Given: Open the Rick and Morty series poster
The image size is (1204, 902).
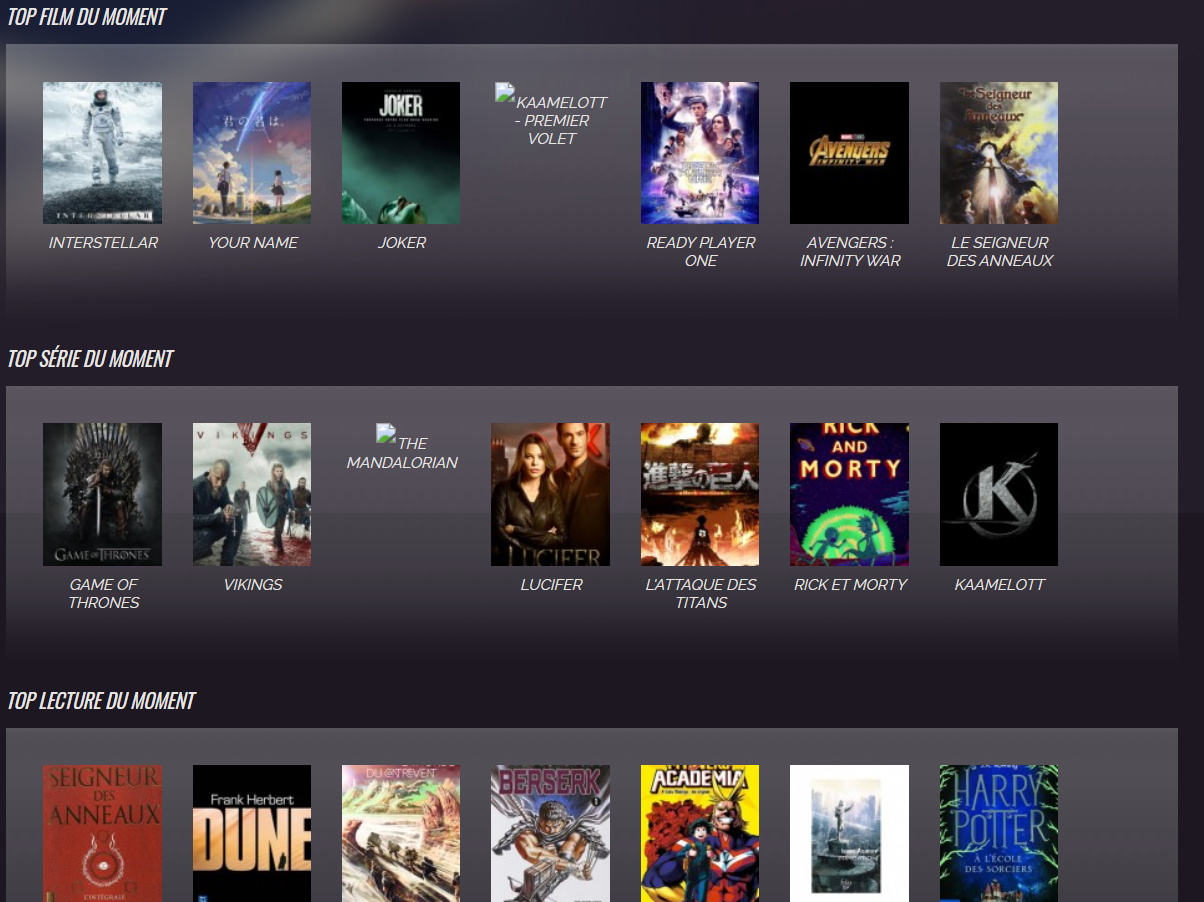Looking at the screenshot, I should point(849,494).
